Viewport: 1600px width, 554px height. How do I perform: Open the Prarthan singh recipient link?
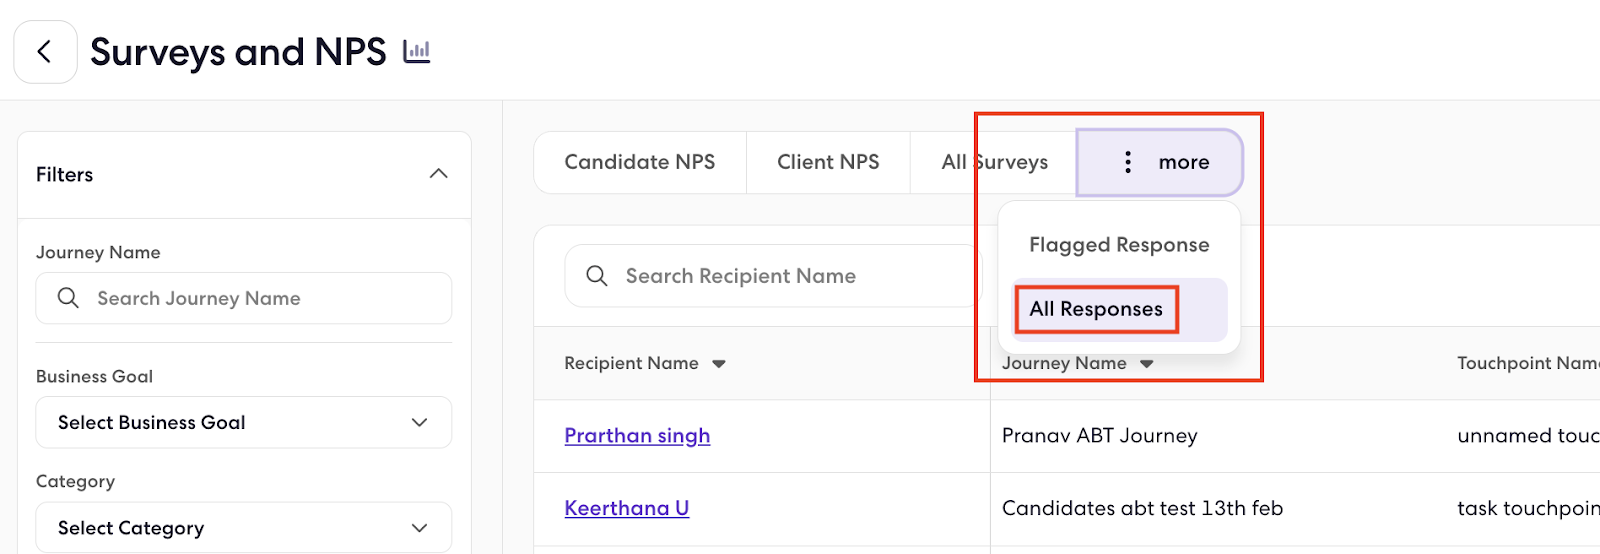637,436
